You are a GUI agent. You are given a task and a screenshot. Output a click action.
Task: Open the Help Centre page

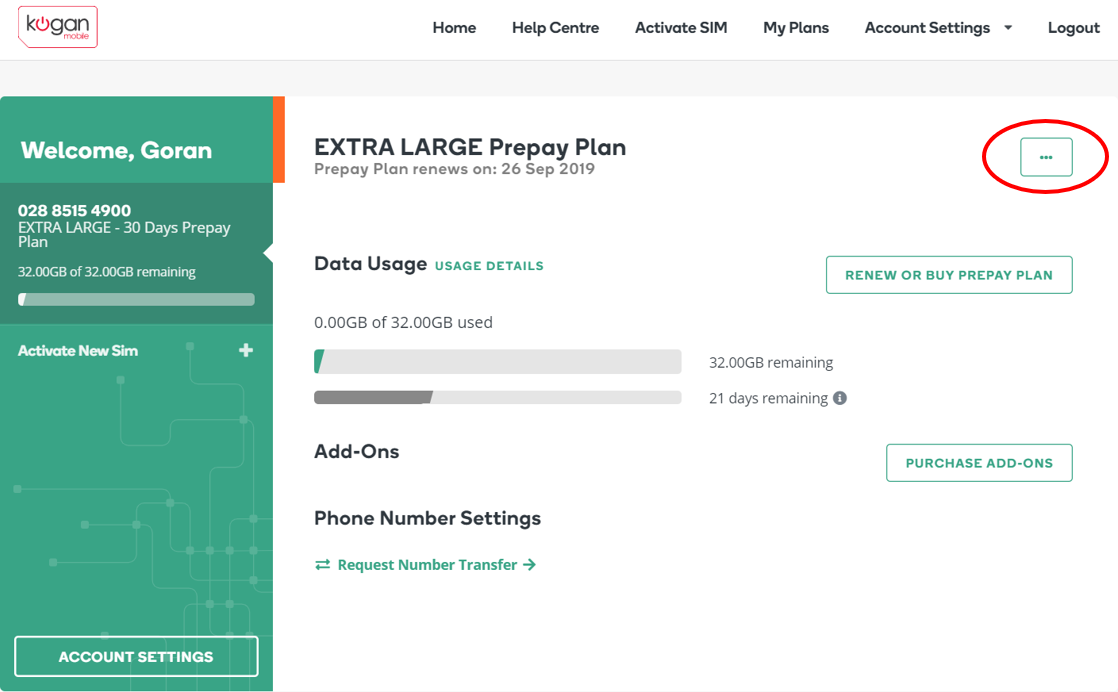click(x=555, y=28)
